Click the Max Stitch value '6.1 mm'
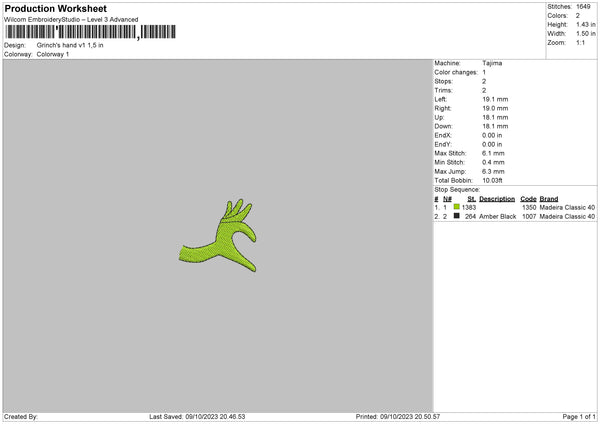 [493, 153]
